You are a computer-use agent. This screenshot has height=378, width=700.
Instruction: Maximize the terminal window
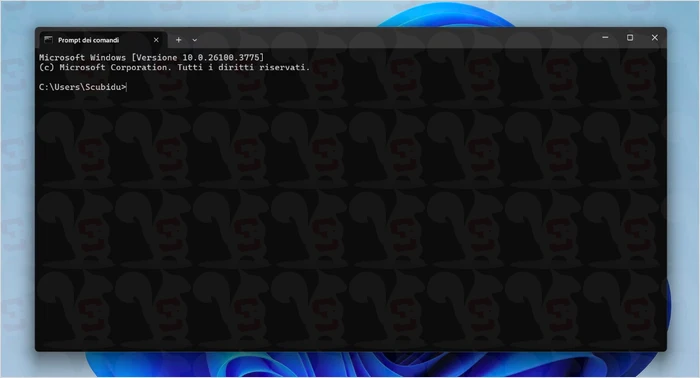[x=630, y=37]
